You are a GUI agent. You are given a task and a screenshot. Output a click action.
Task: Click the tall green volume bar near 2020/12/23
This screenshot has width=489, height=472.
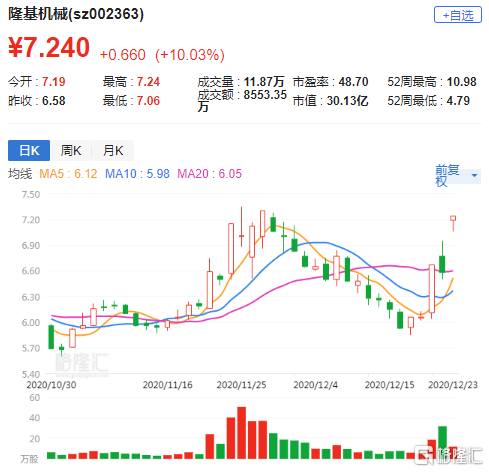[442, 442]
